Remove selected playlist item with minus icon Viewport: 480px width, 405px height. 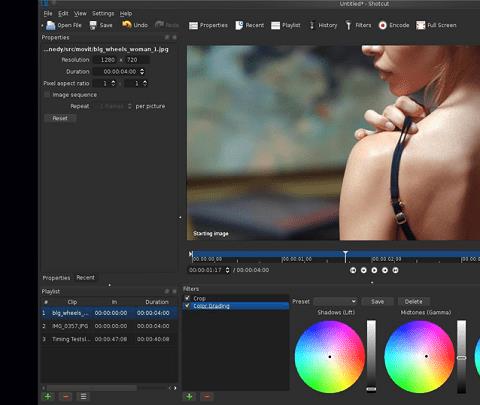tap(66, 396)
